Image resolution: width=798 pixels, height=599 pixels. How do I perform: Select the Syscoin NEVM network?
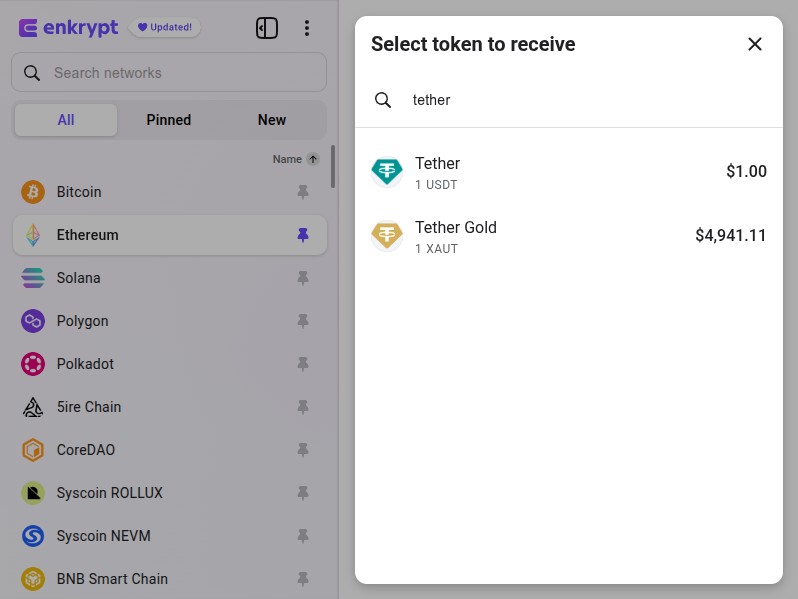tap(169, 536)
